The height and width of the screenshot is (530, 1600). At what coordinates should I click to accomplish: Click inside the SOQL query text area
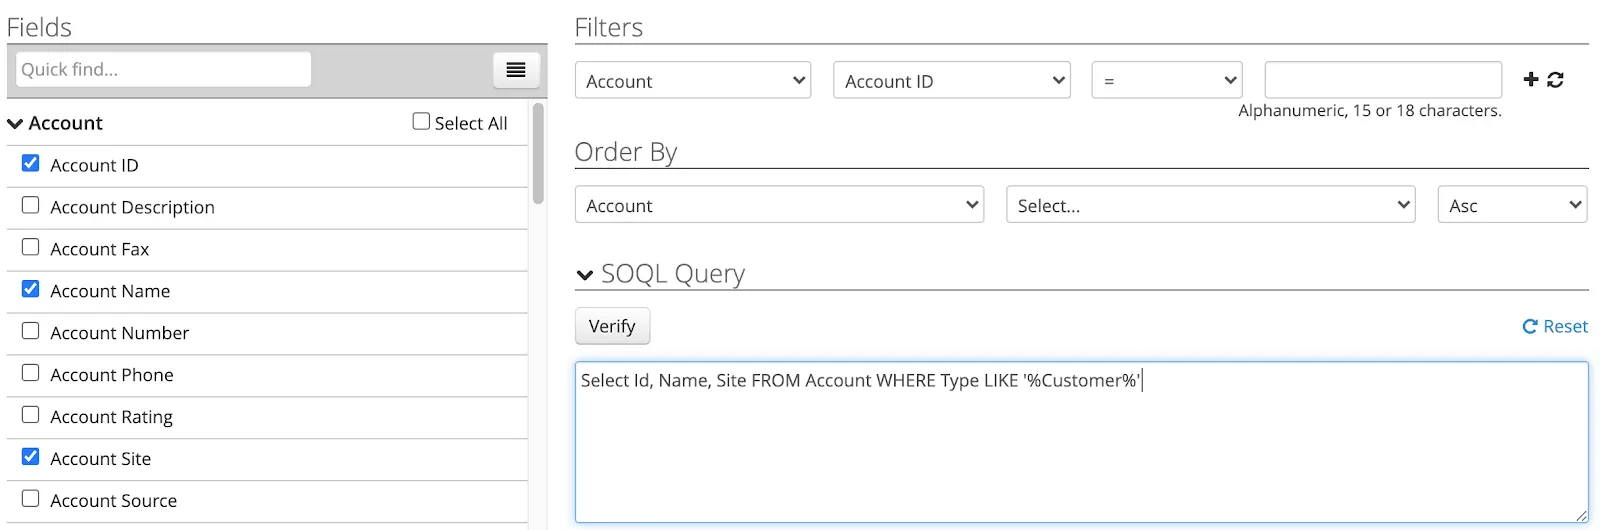(x=1082, y=442)
